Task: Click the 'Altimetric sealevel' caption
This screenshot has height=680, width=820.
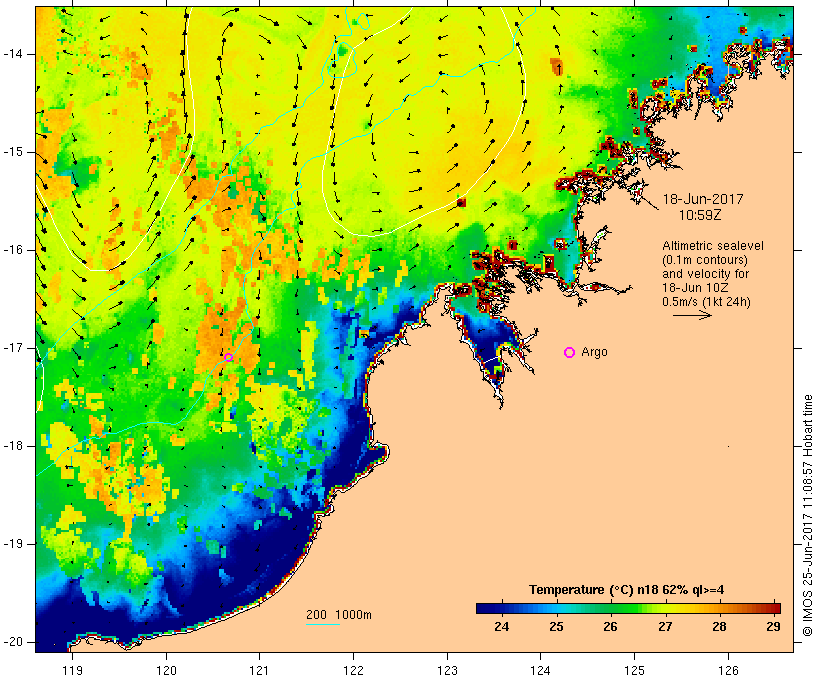Action: (x=713, y=246)
